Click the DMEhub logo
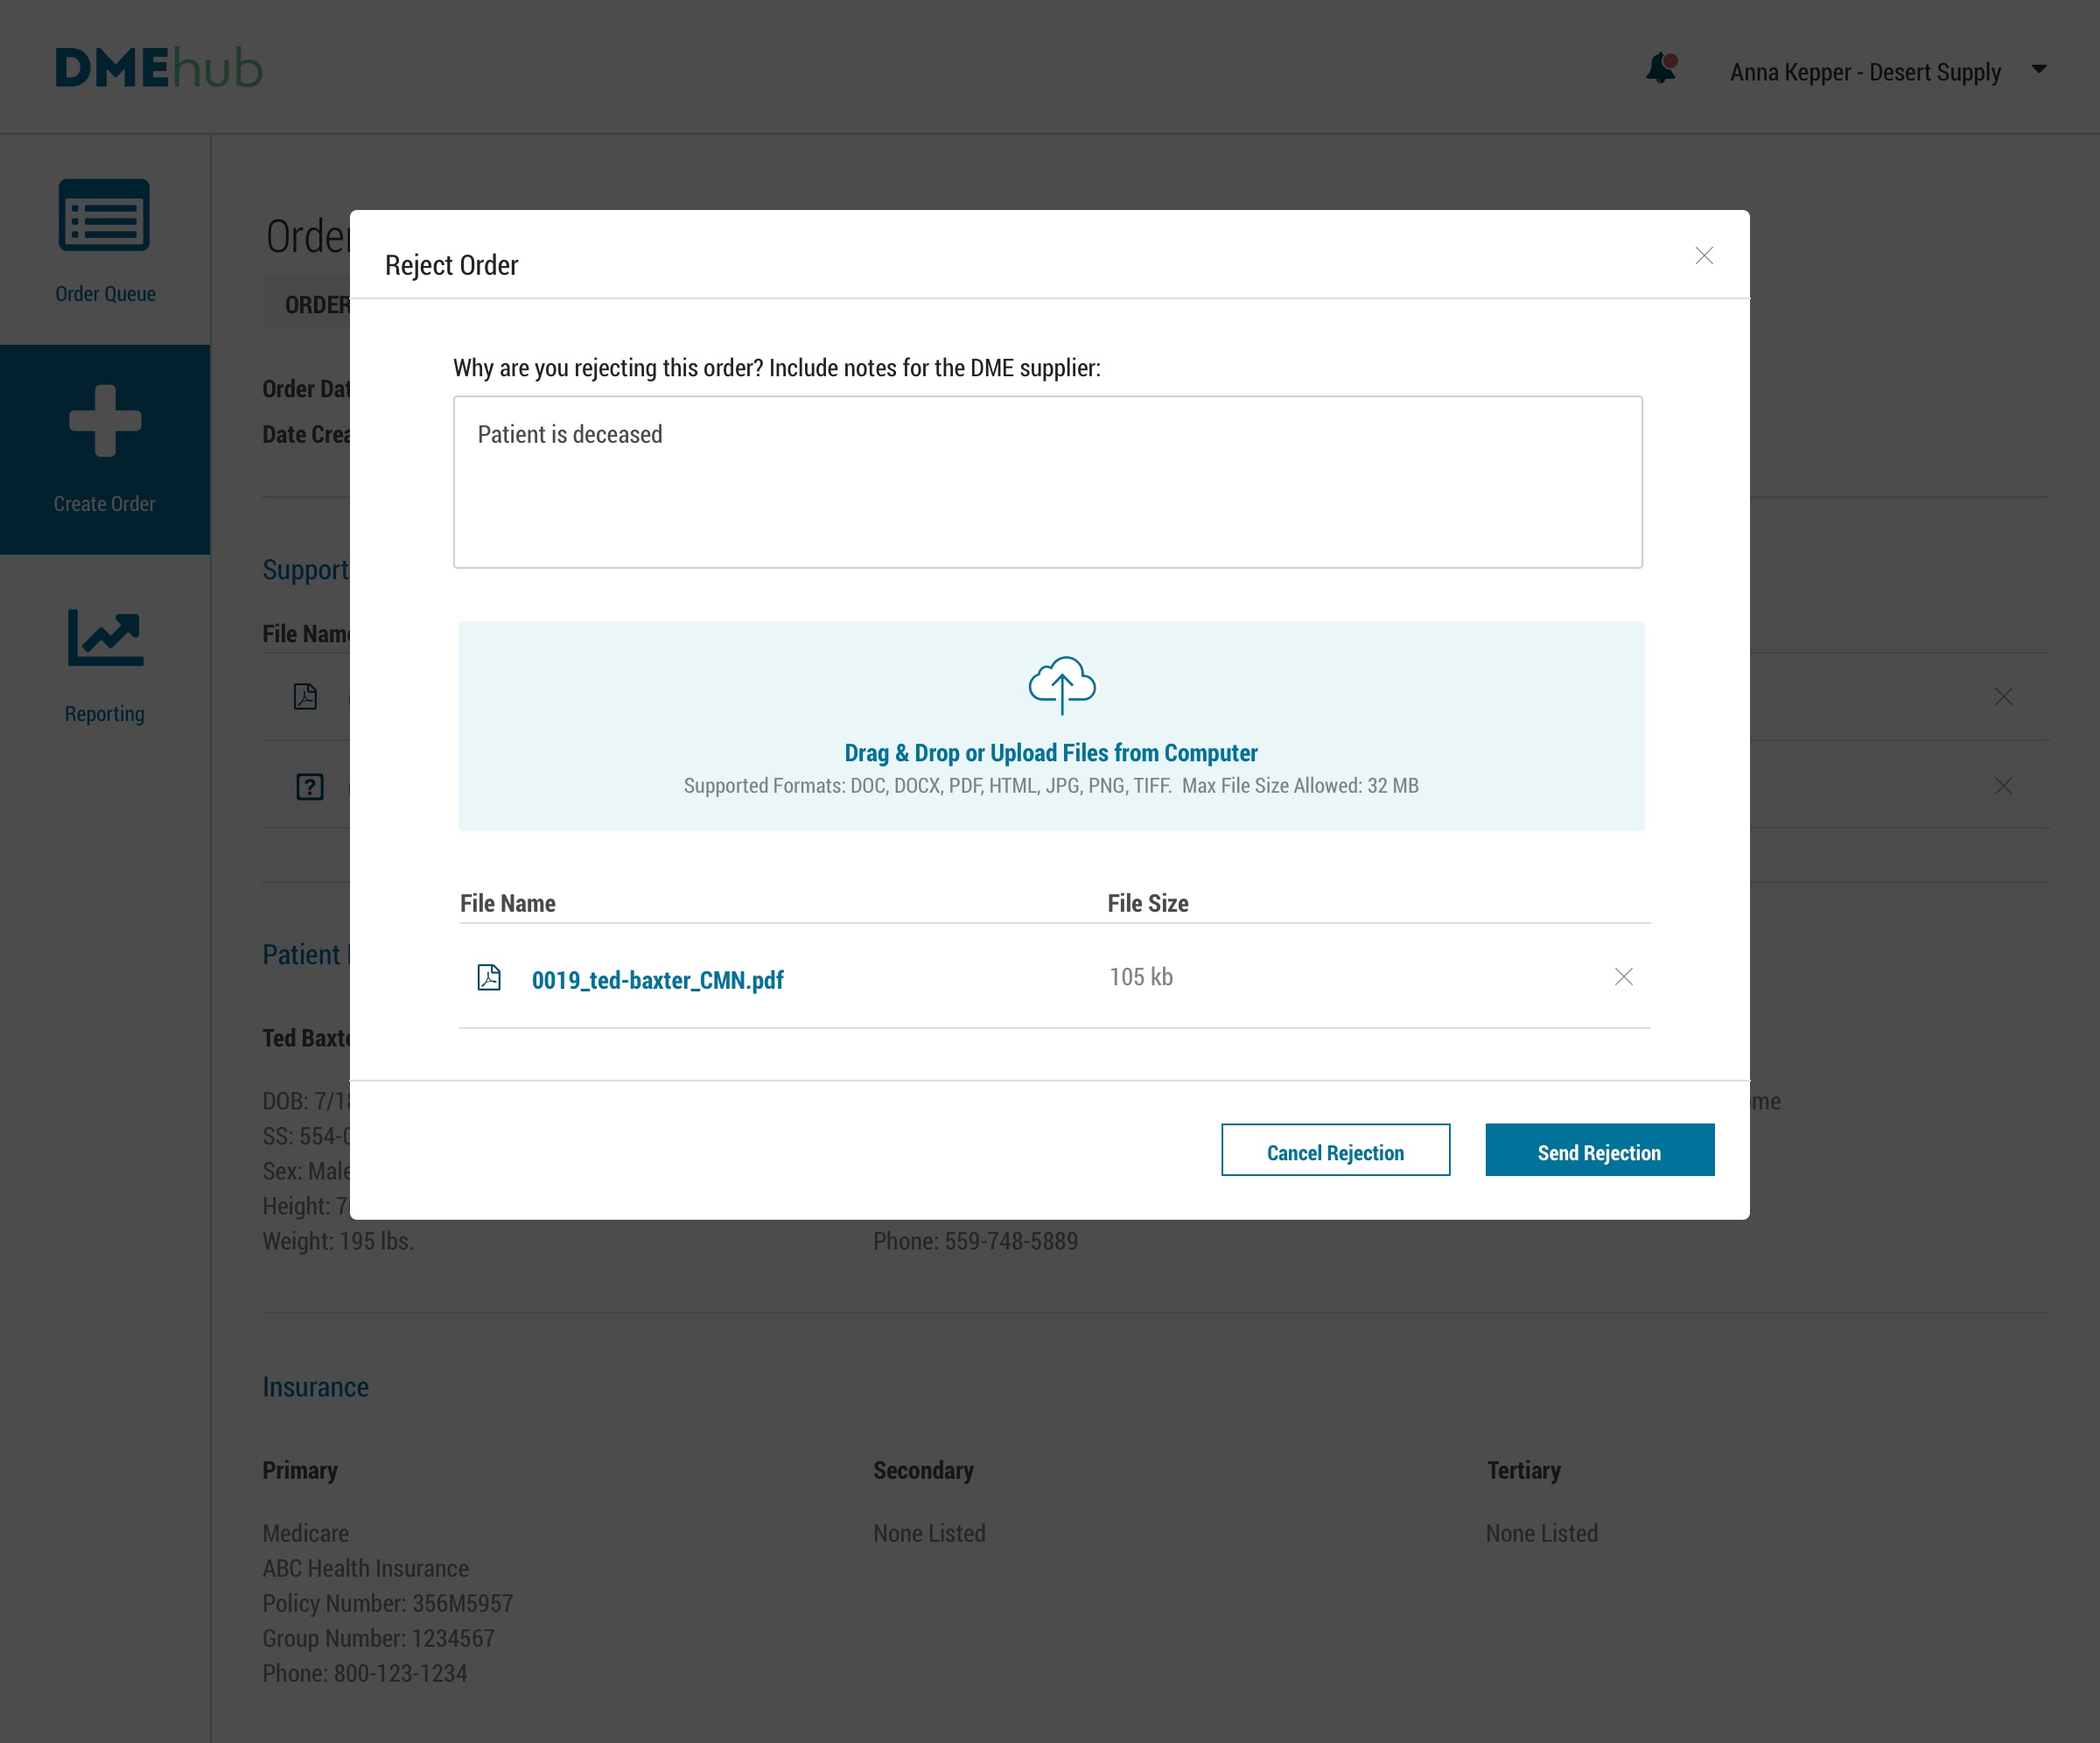This screenshot has width=2100, height=1743. click(159, 68)
